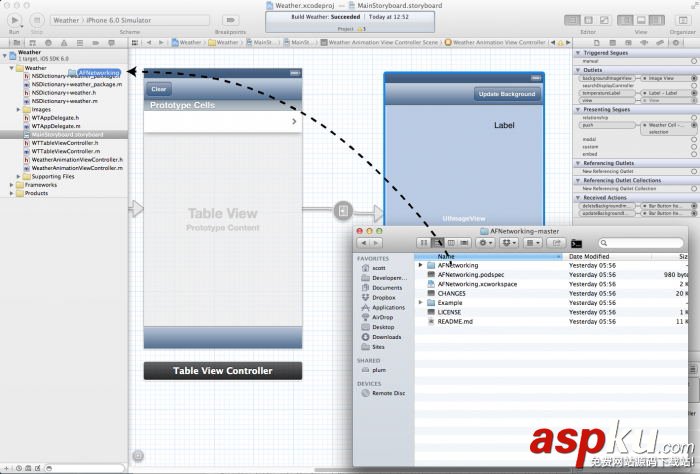Switch to the Assistant editor
The image size is (700, 474).
tap(588, 21)
